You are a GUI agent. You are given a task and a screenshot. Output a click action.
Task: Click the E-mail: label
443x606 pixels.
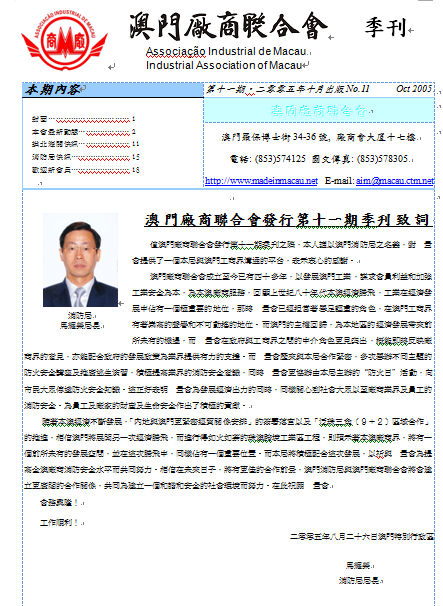click(339, 181)
